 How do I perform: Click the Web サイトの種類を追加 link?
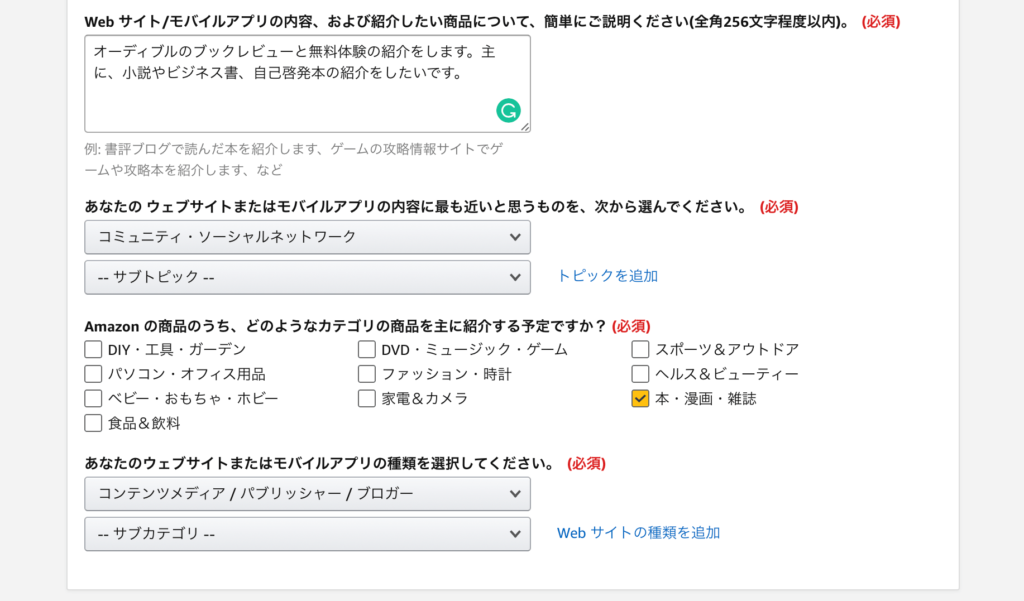point(638,533)
